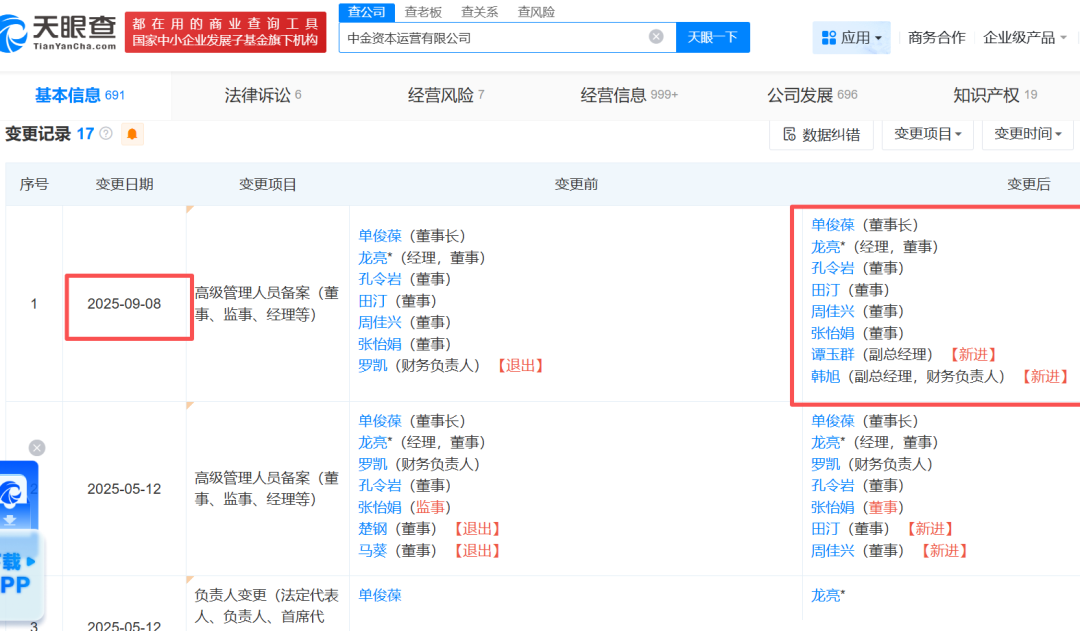Click the 应用 grid icon
The image size is (1080, 631).
828,38
